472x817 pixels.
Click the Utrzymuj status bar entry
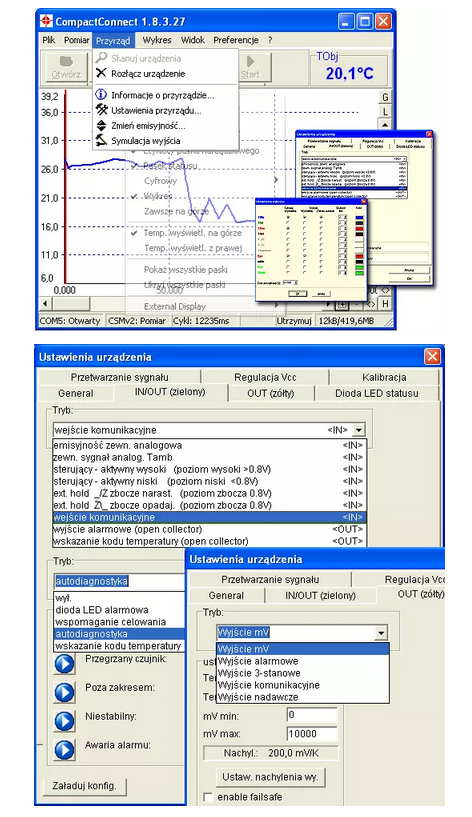tap(294, 321)
